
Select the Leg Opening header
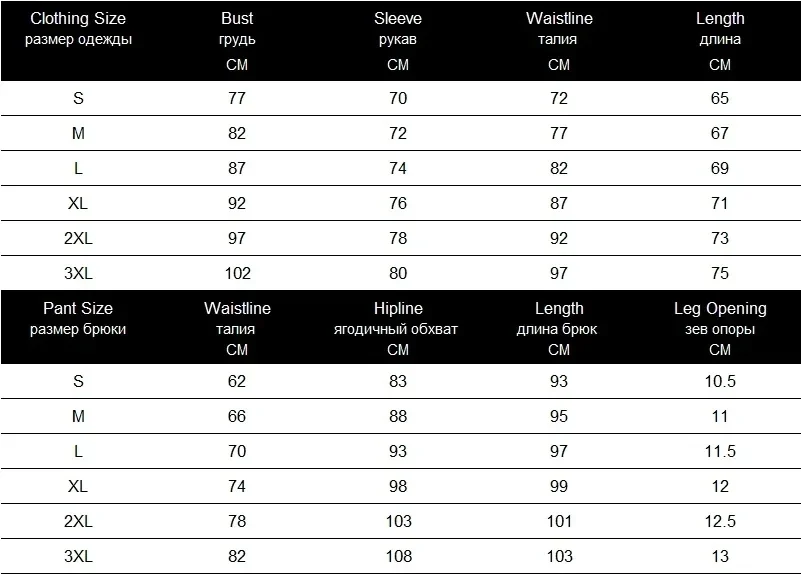(x=720, y=328)
